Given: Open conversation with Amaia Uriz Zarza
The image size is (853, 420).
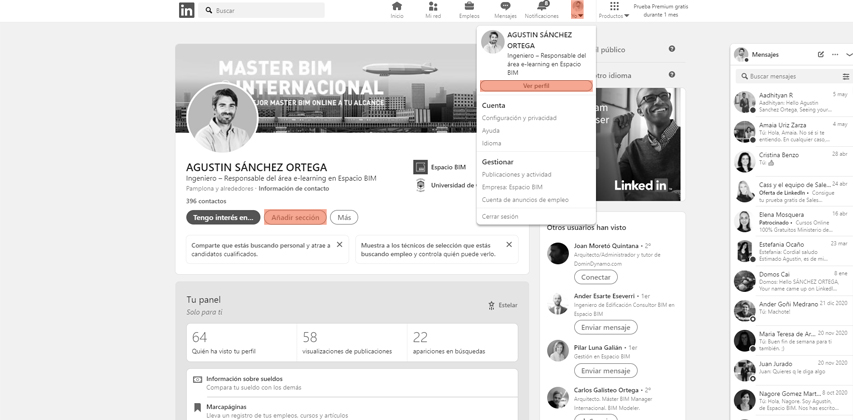Looking at the screenshot, I should pyautogui.click(x=792, y=132).
